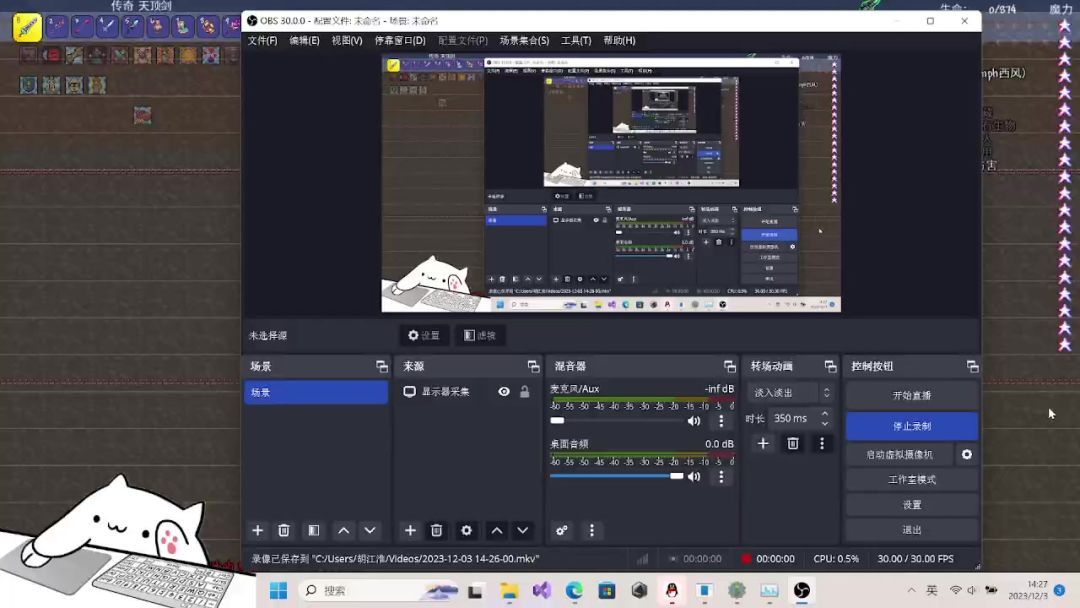Open mixer panel three-dot menu at bottom
The image size is (1080, 608).
tap(592, 530)
